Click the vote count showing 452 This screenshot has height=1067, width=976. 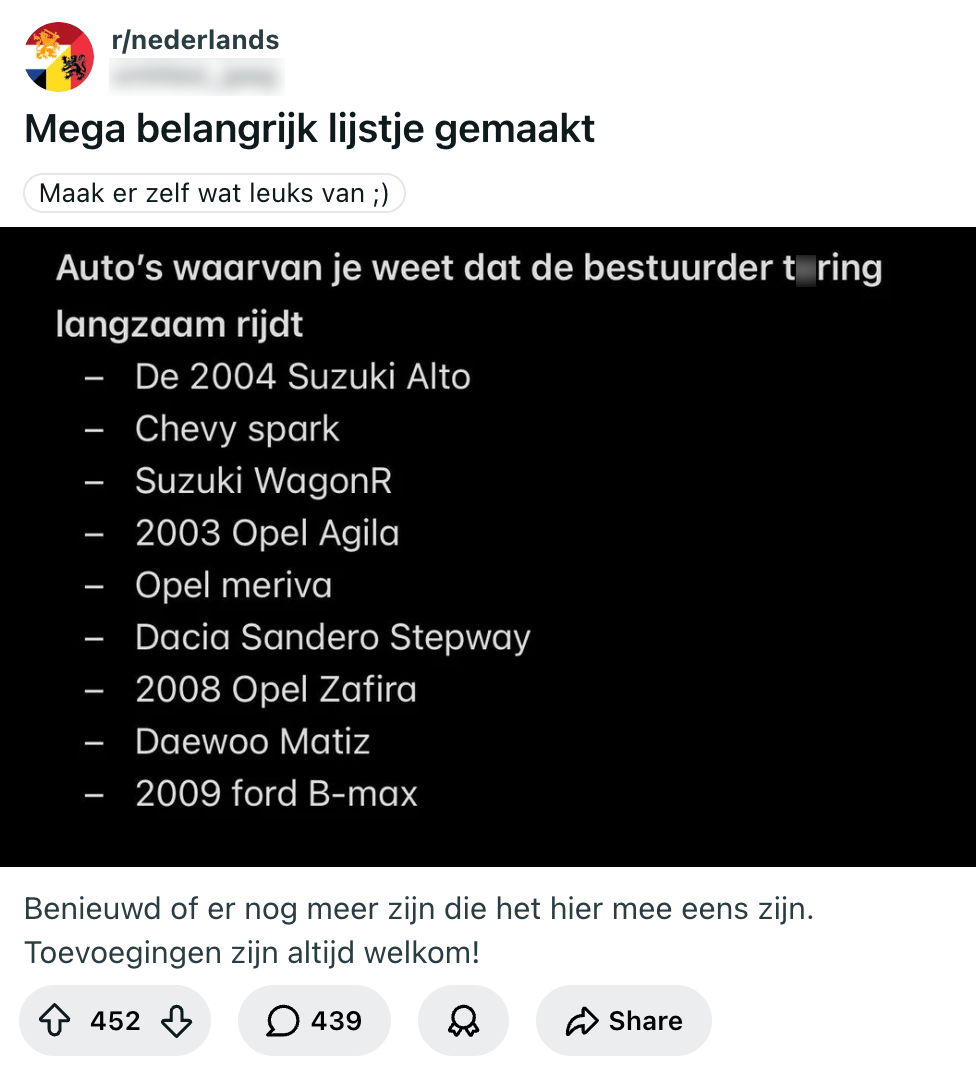pyautogui.click(x=115, y=1021)
